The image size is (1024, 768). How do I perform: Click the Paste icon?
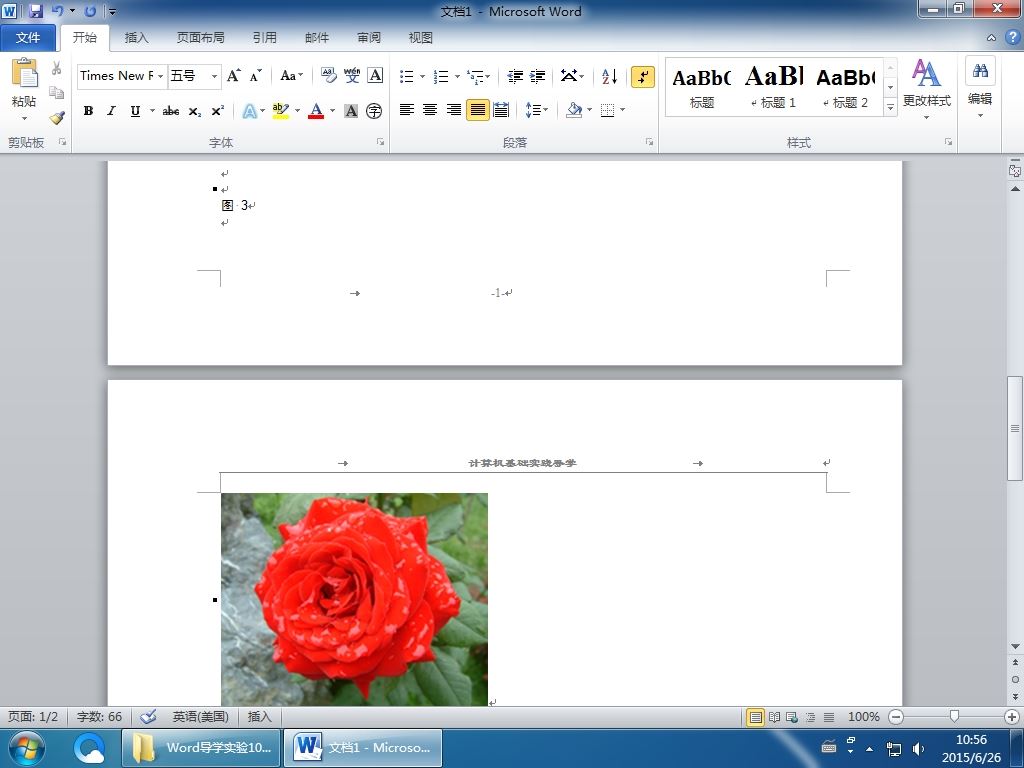[24, 73]
